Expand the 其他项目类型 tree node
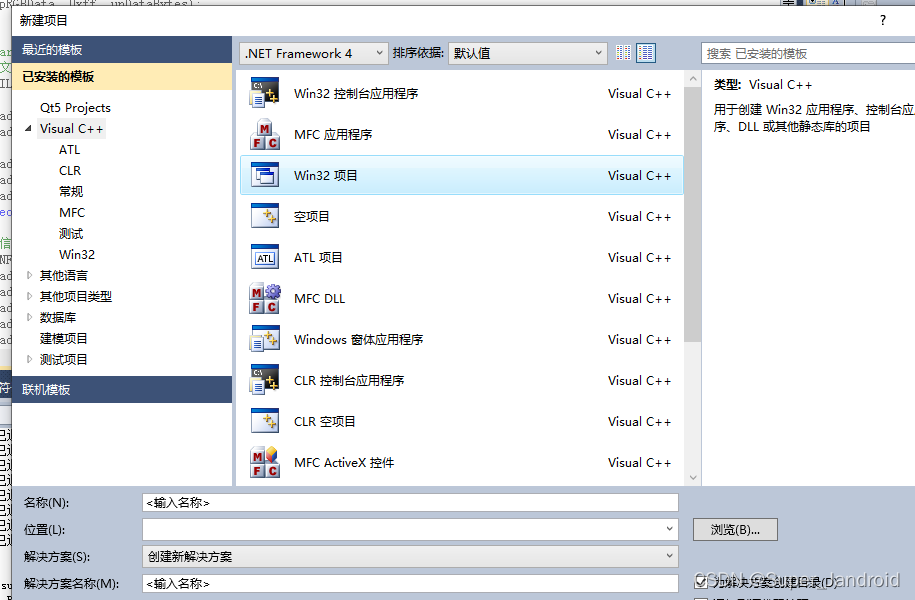The image size is (915, 600). pos(29,296)
